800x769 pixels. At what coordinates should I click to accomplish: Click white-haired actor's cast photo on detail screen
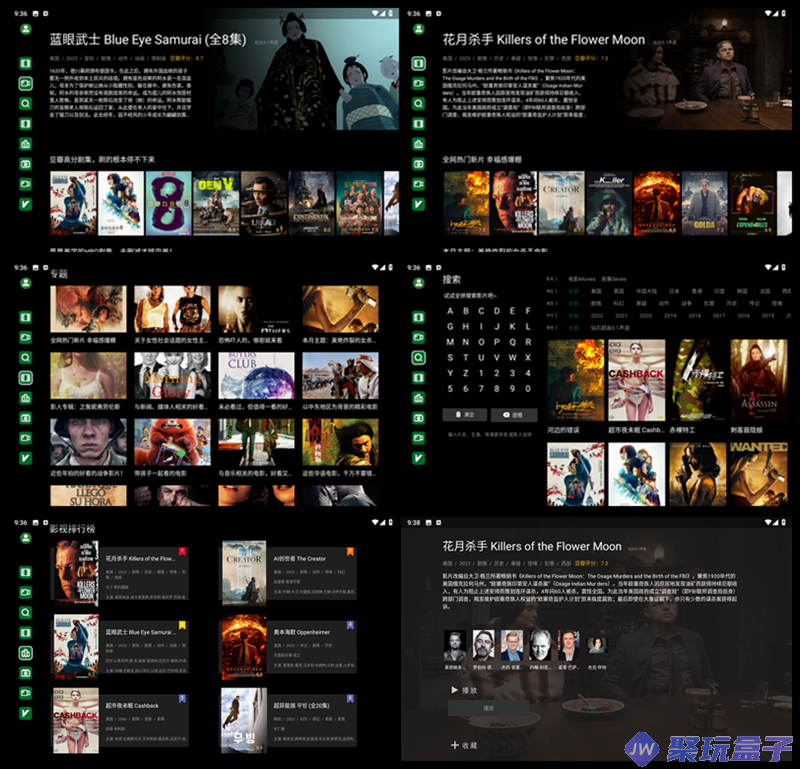click(x=540, y=646)
